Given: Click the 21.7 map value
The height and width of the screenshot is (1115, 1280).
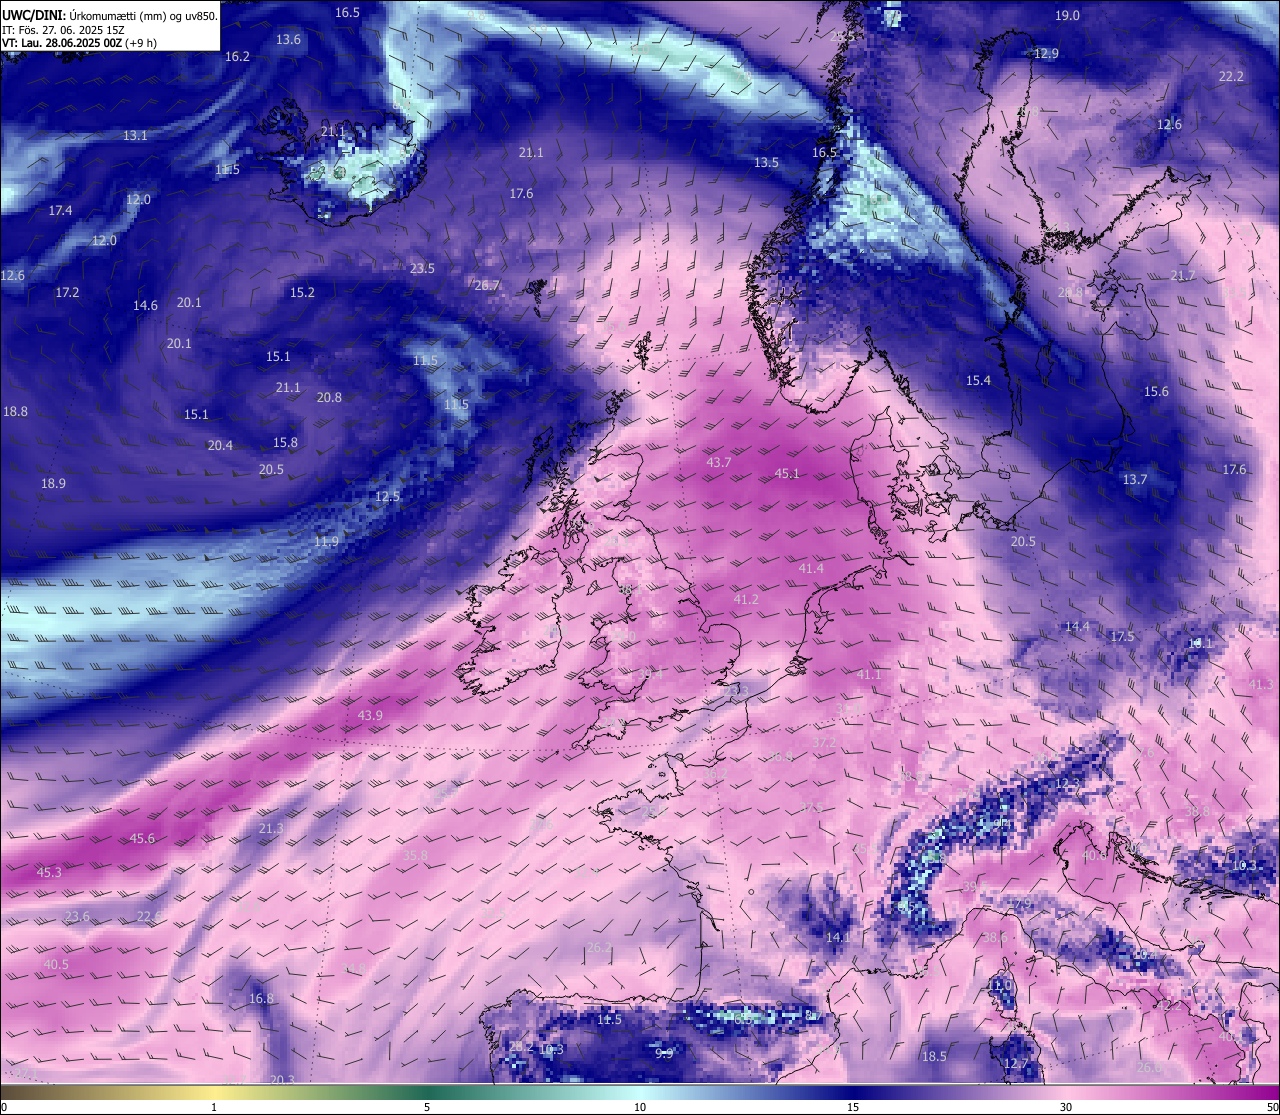Looking at the screenshot, I should tap(1183, 276).
